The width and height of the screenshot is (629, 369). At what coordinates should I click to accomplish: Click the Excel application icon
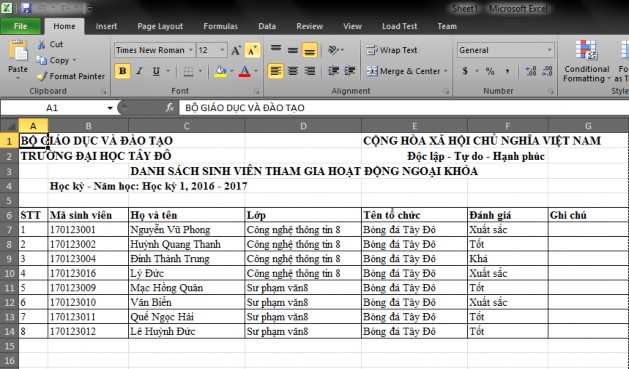[7, 8]
